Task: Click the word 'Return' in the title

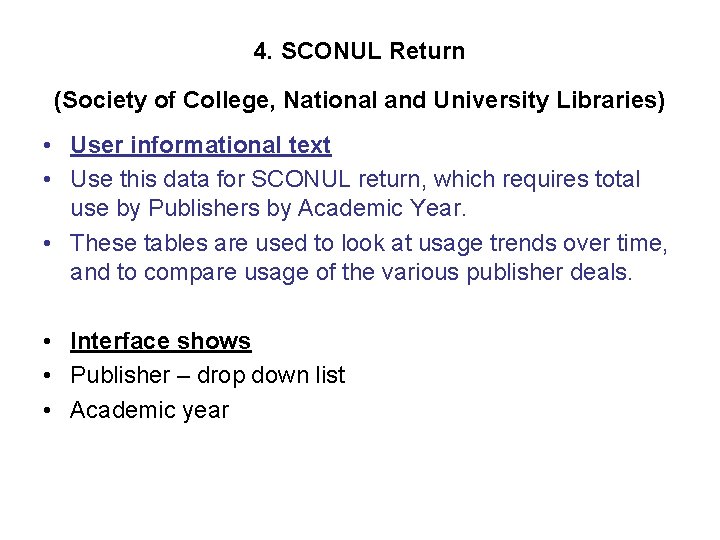Action: pyautogui.click(x=428, y=51)
